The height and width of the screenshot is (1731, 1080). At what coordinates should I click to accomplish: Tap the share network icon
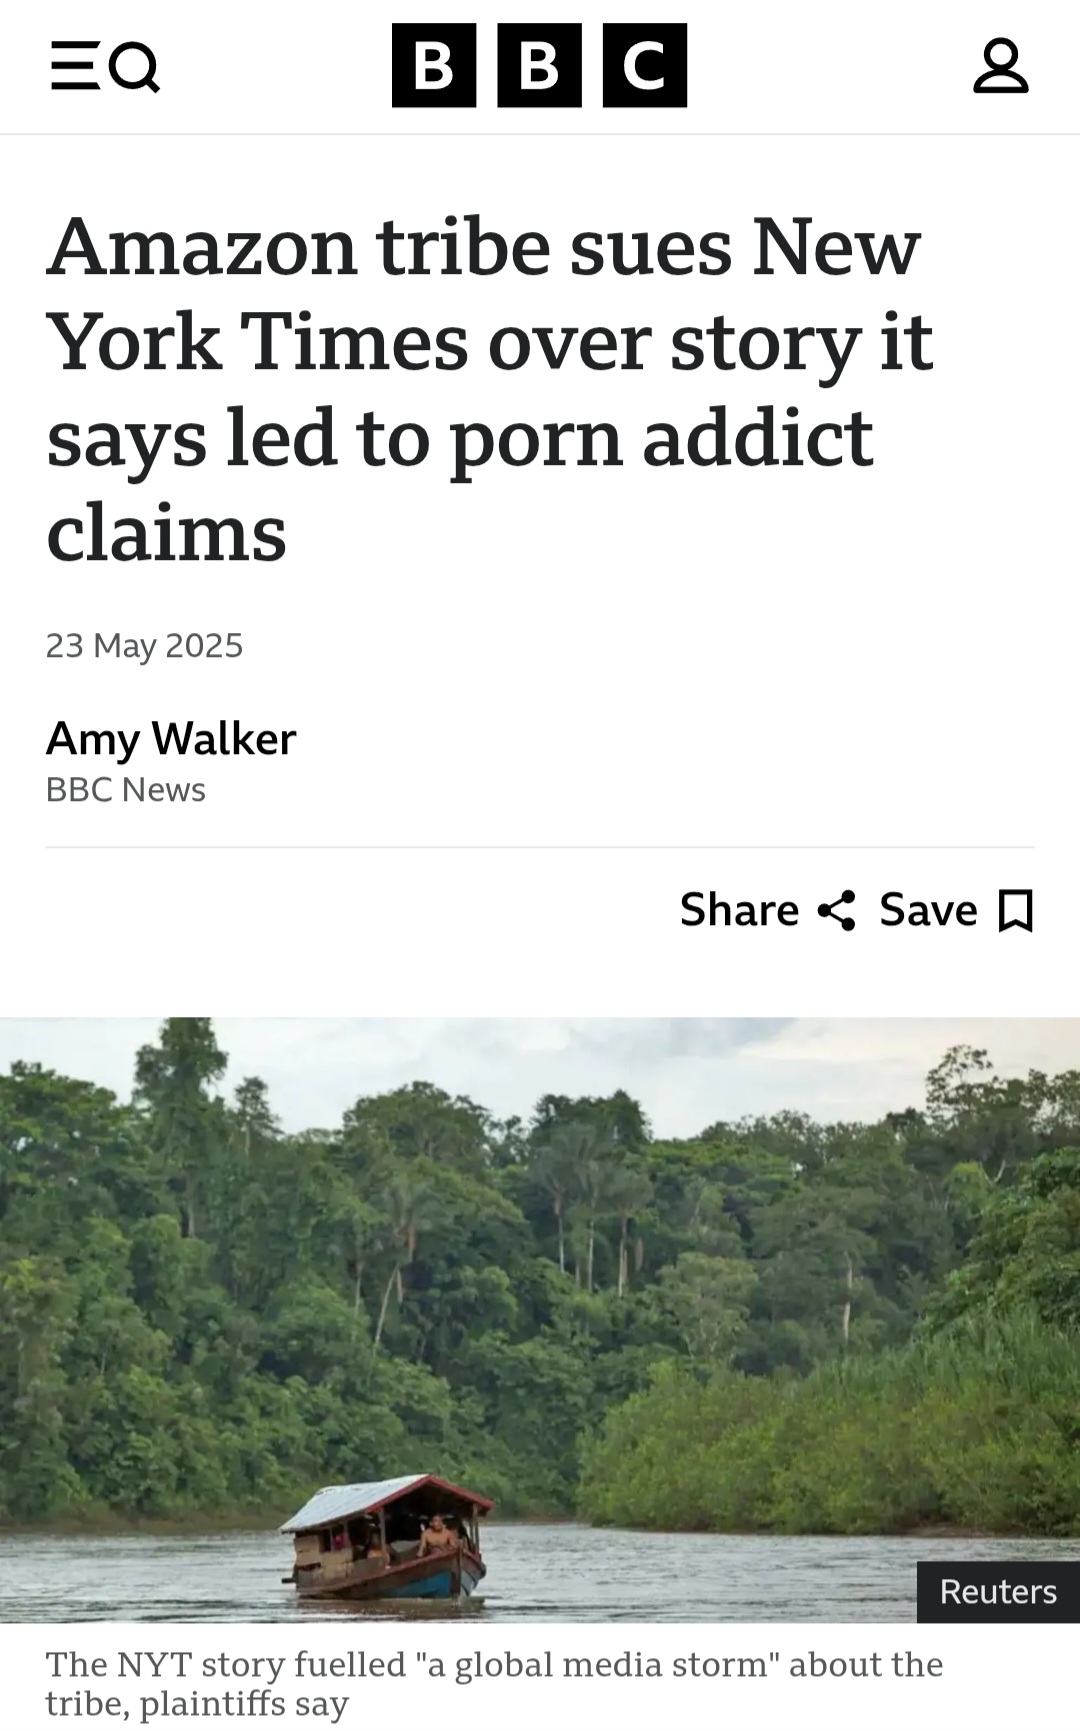point(836,910)
